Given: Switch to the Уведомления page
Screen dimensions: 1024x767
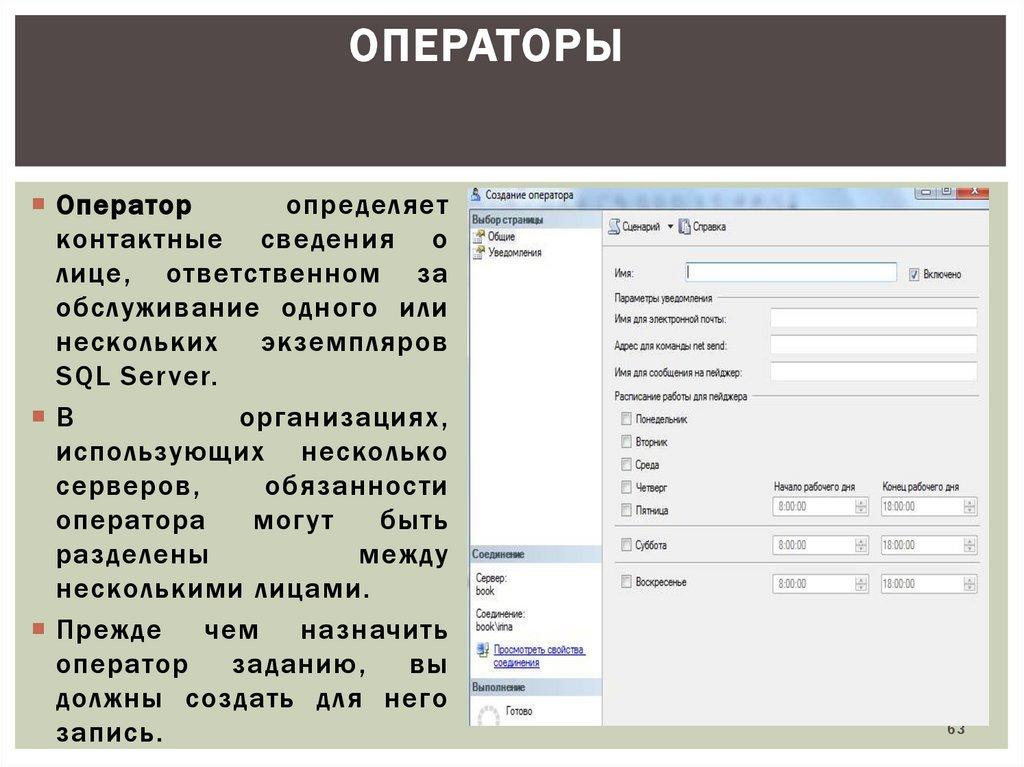Looking at the screenshot, I should click(x=515, y=253).
